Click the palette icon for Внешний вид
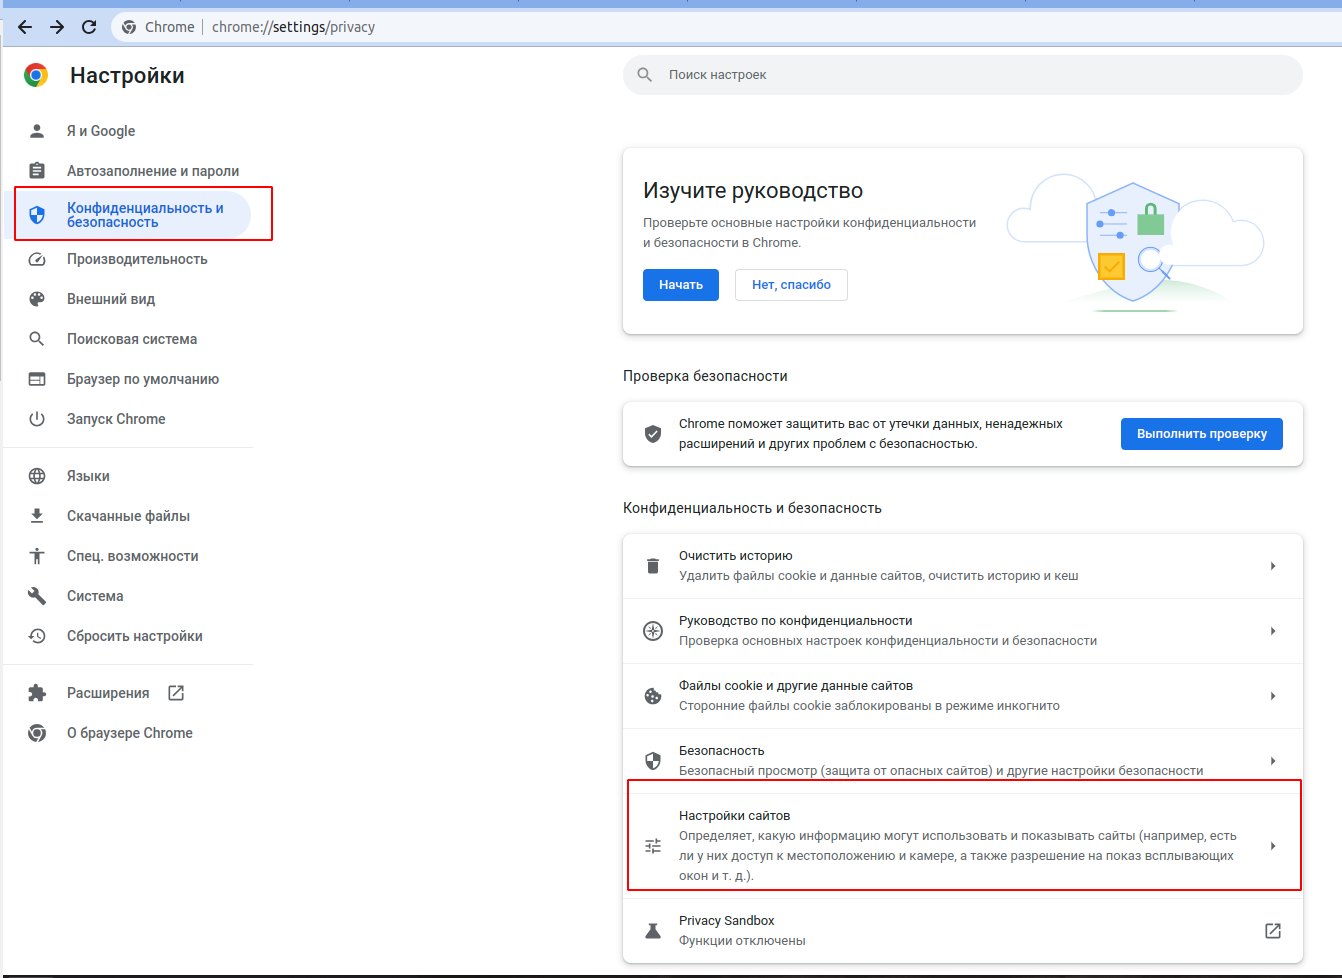Viewport: 1342px width, 978px height. click(37, 299)
